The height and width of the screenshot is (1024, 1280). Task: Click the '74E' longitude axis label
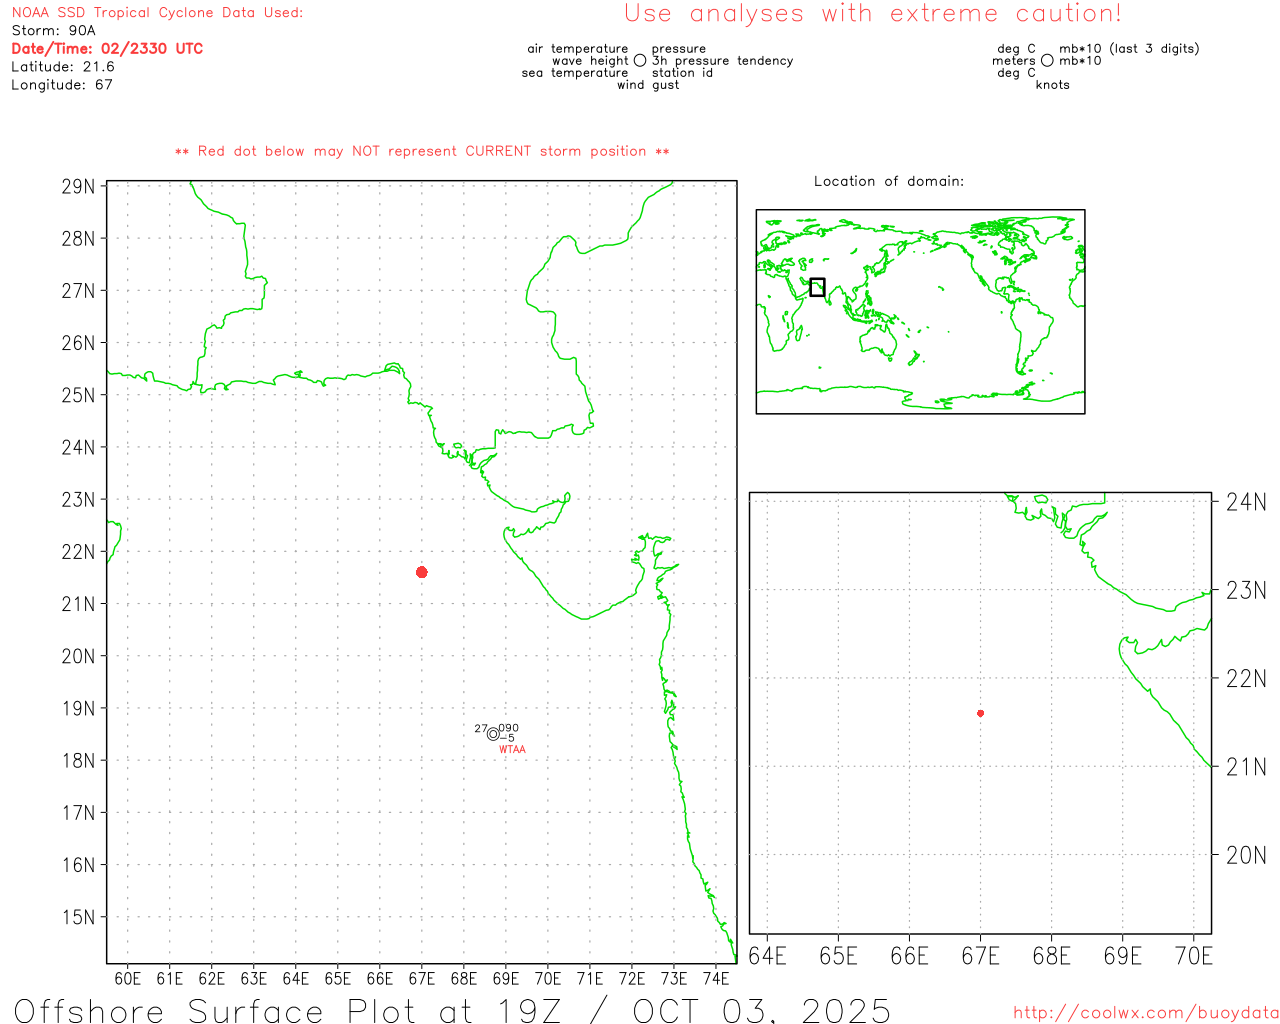click(716, 978)
